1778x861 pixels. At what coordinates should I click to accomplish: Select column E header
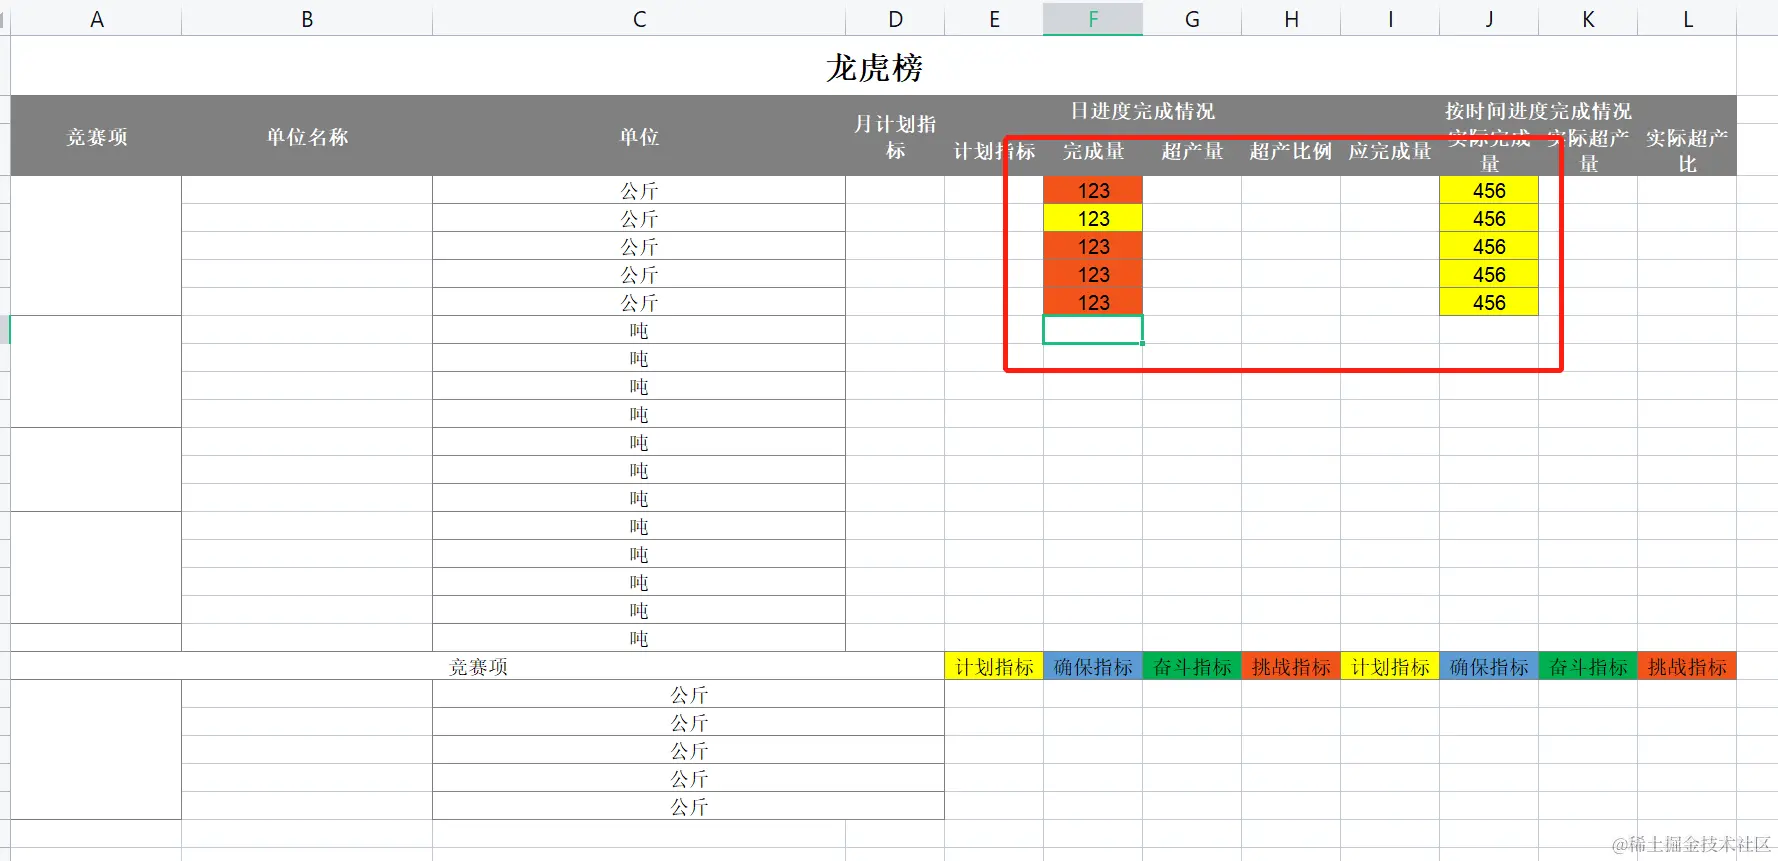(994, 19)
